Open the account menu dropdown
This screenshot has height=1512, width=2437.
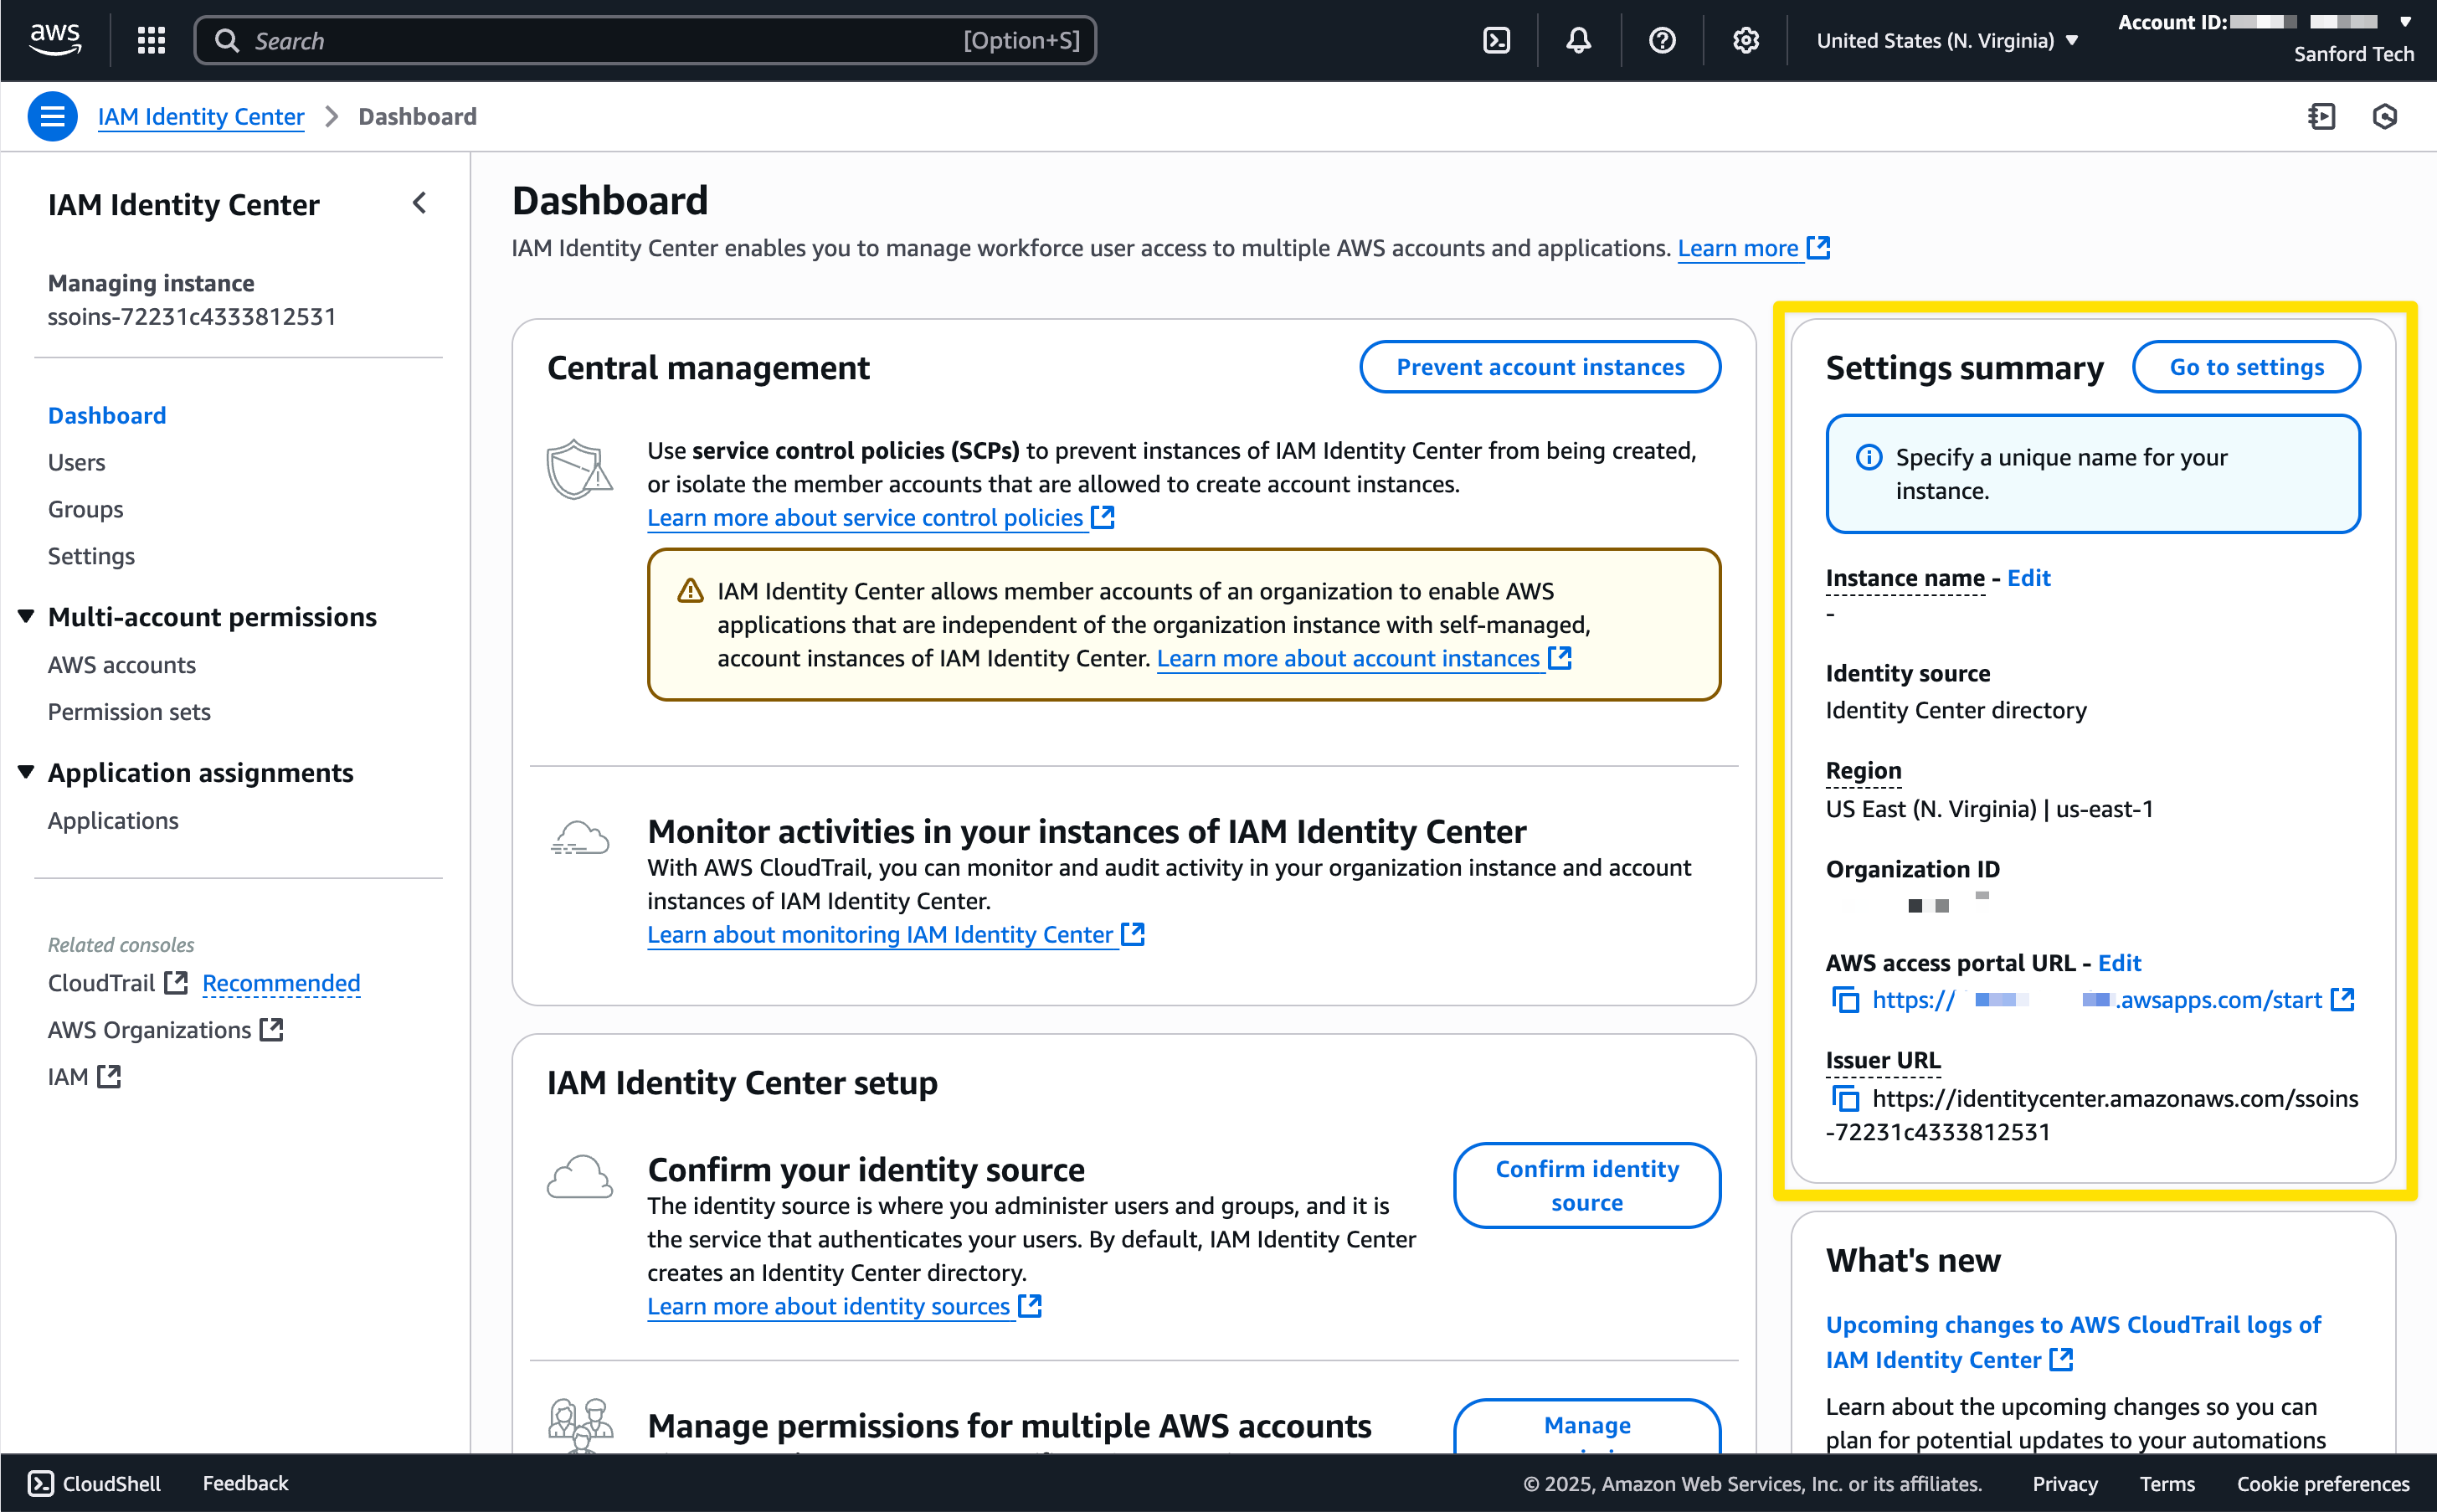pyautogui.click(x=2265, y=38)
